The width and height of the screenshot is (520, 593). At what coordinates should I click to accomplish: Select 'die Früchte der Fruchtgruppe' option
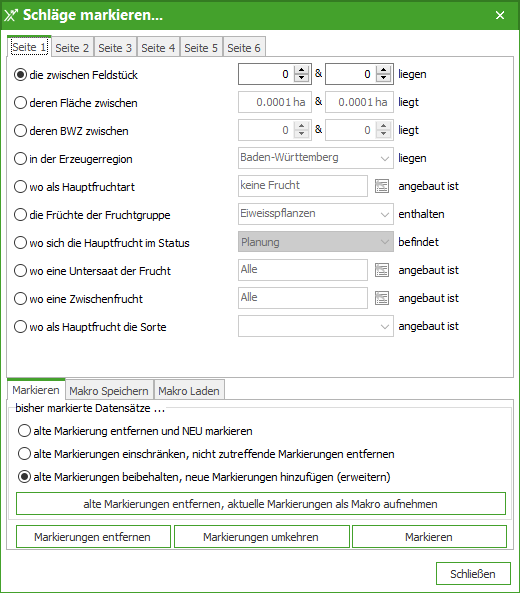[92, 214]
